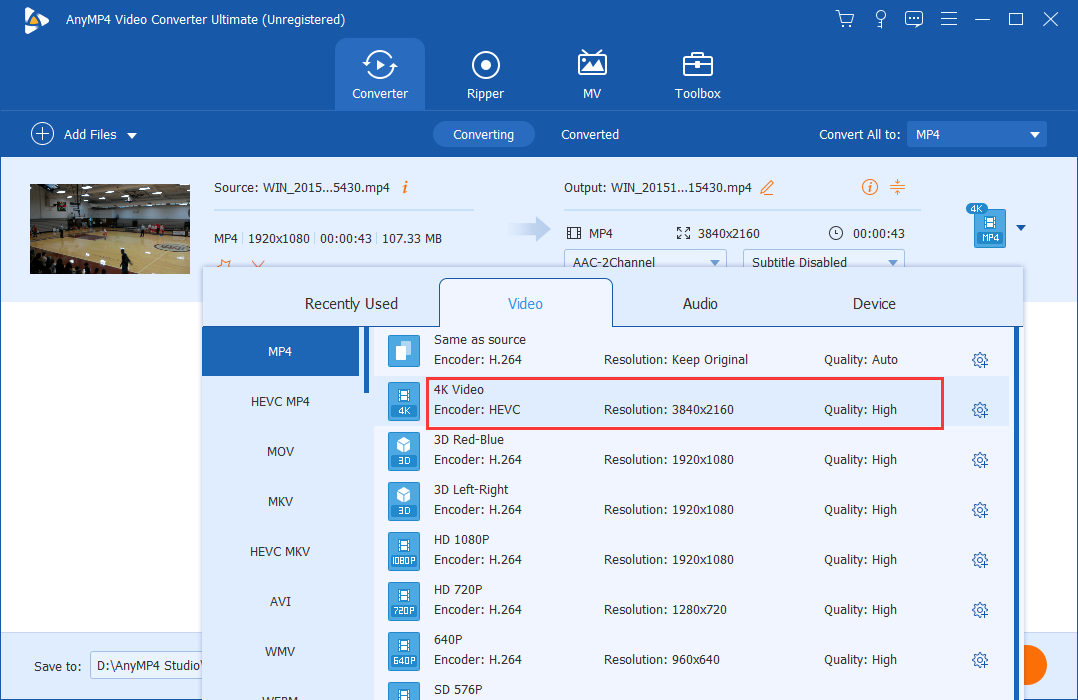Click the compress video icon
The height and width of the screenshot is (700, 1078).
click(x=897, y=187)
